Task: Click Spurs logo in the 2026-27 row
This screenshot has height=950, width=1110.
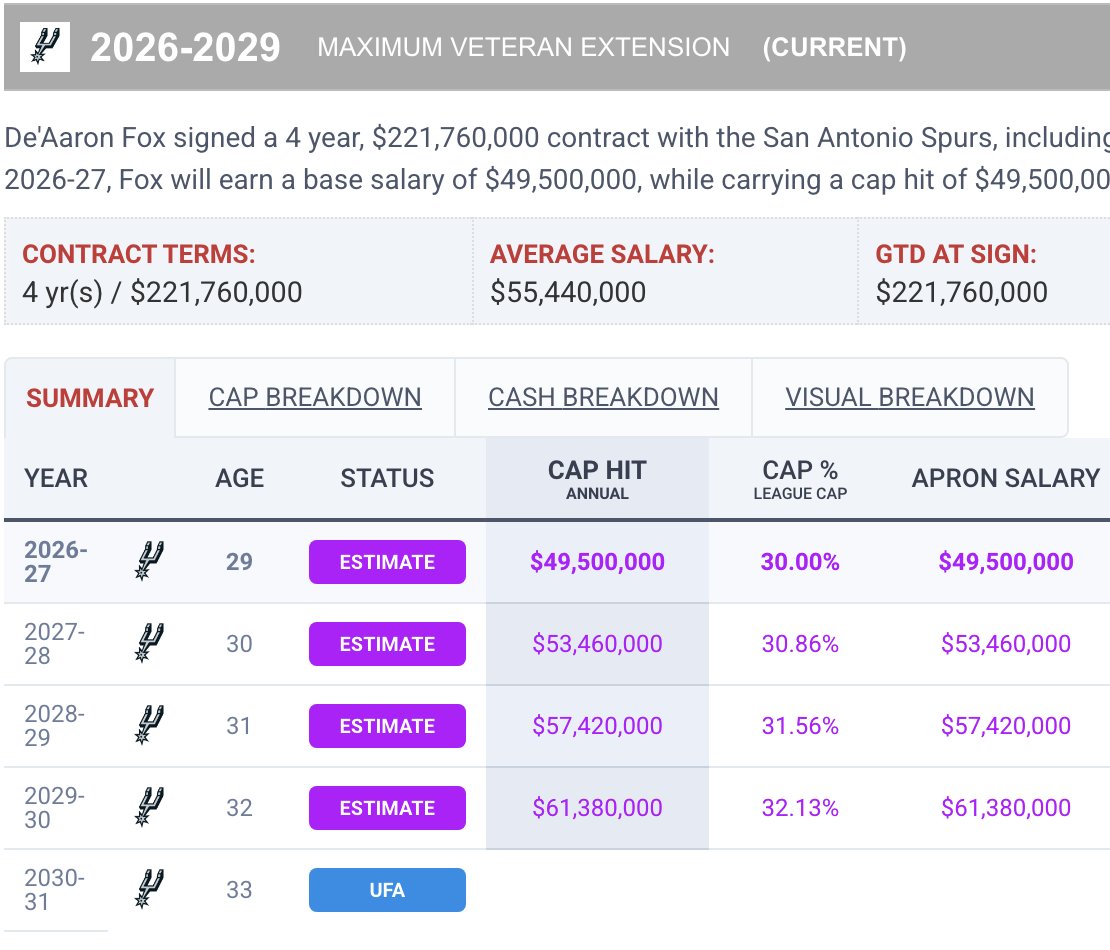Action: click(149, 561)
